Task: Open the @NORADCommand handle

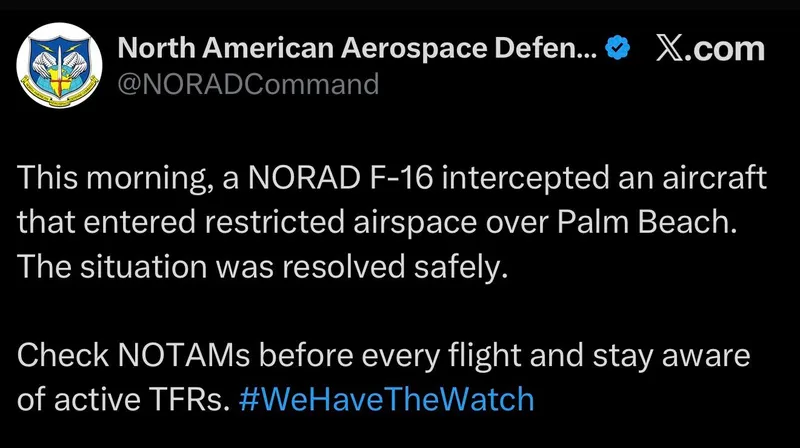Action: pyautogui.click(x=249, y=84)
